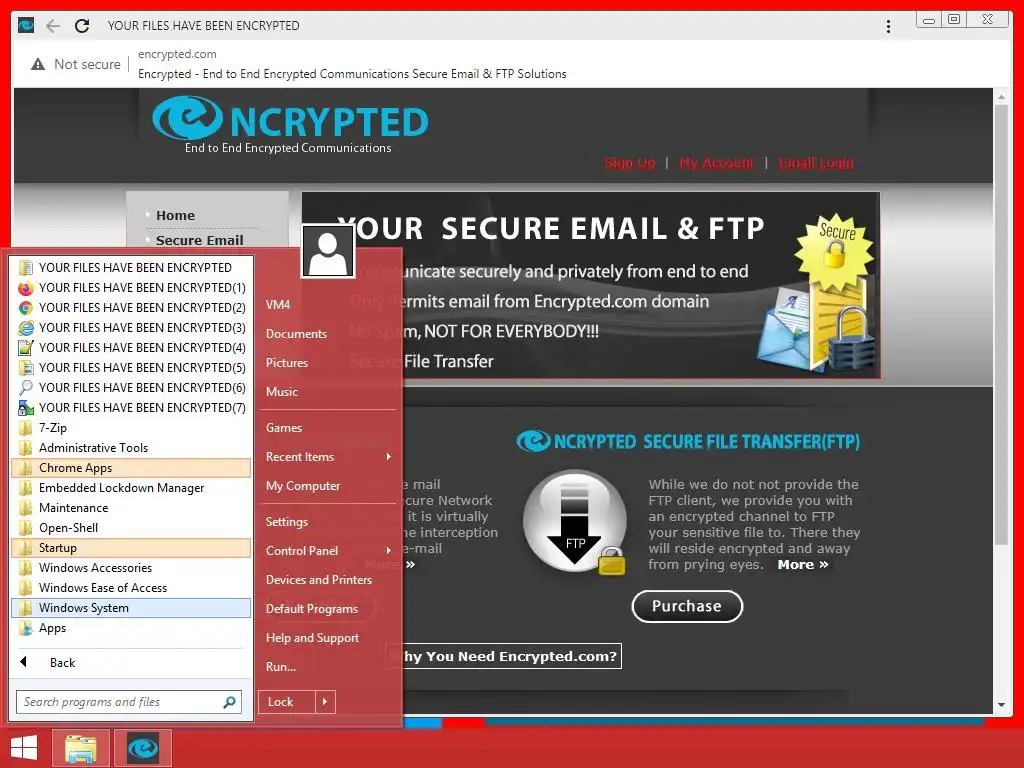
Task: Click the Not secure warning icon
Action: [38, 64]
